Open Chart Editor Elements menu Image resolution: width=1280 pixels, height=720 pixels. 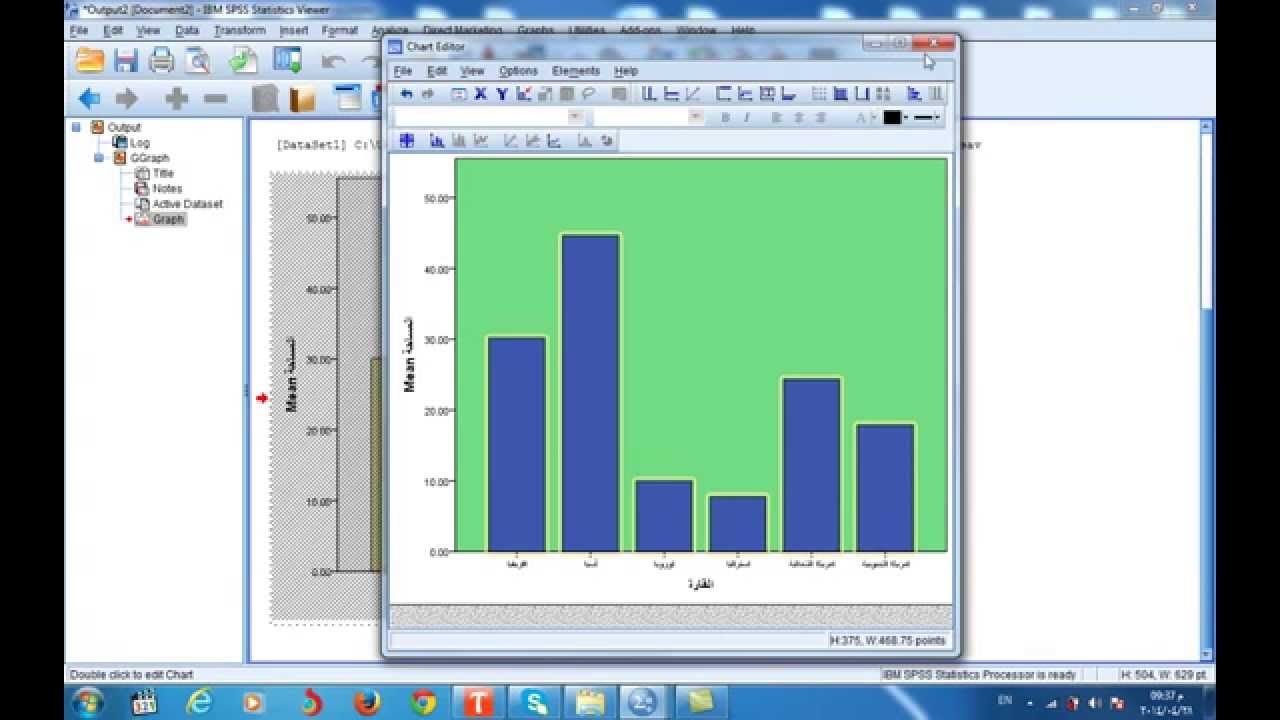pyautogui.click(x=576, y=71)
